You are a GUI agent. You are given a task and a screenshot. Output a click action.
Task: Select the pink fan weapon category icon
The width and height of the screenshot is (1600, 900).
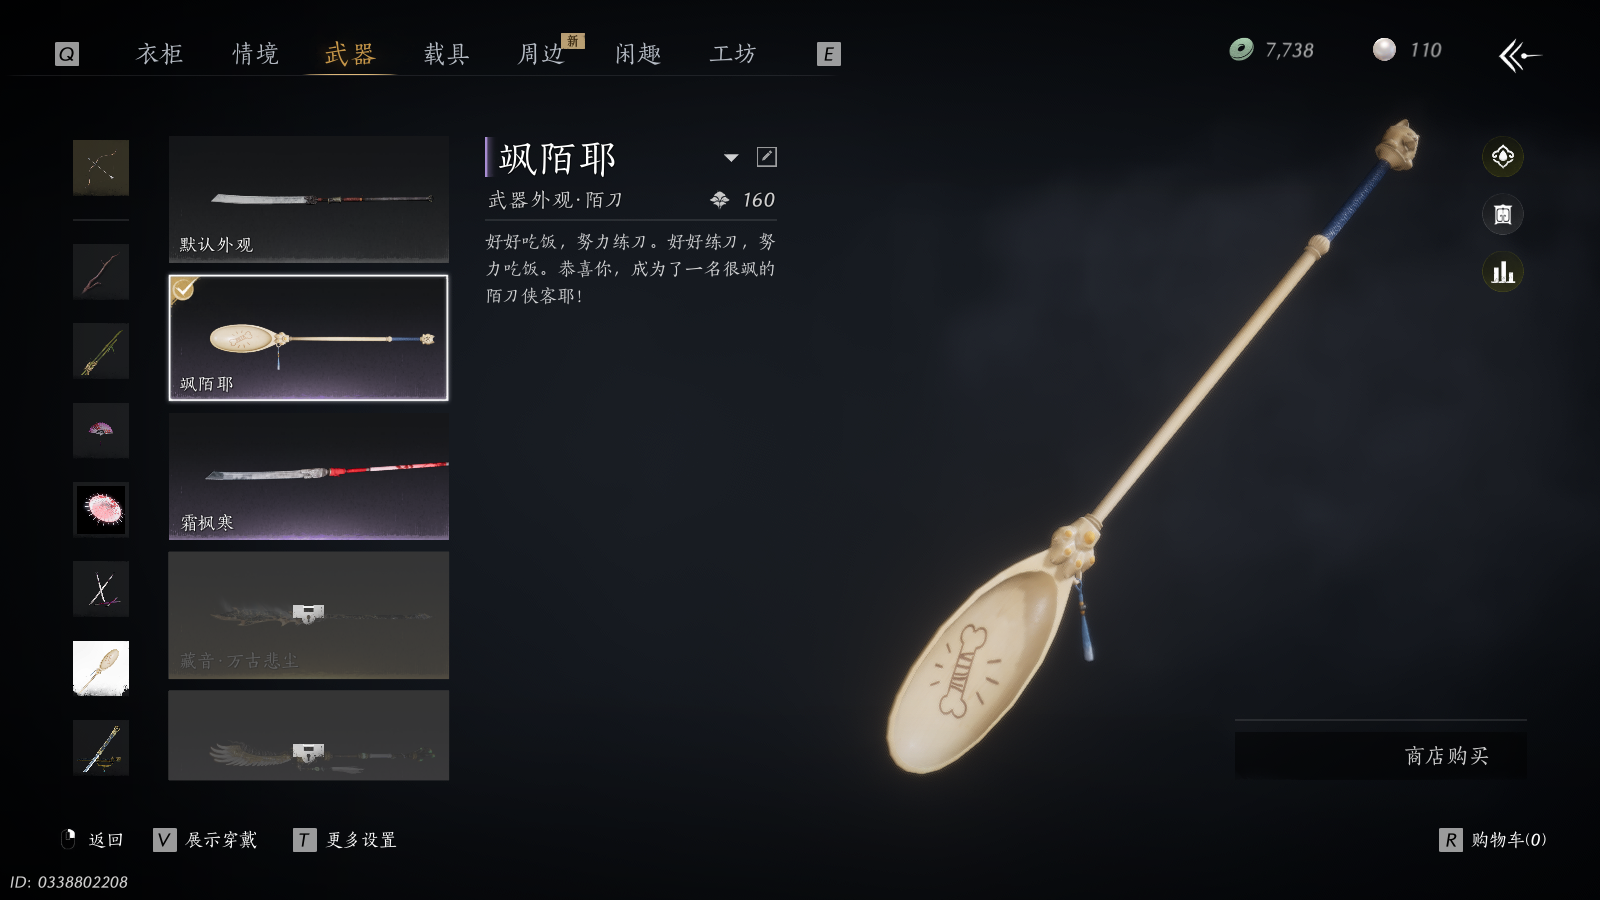pyautogui.click(x=101, y=430)
